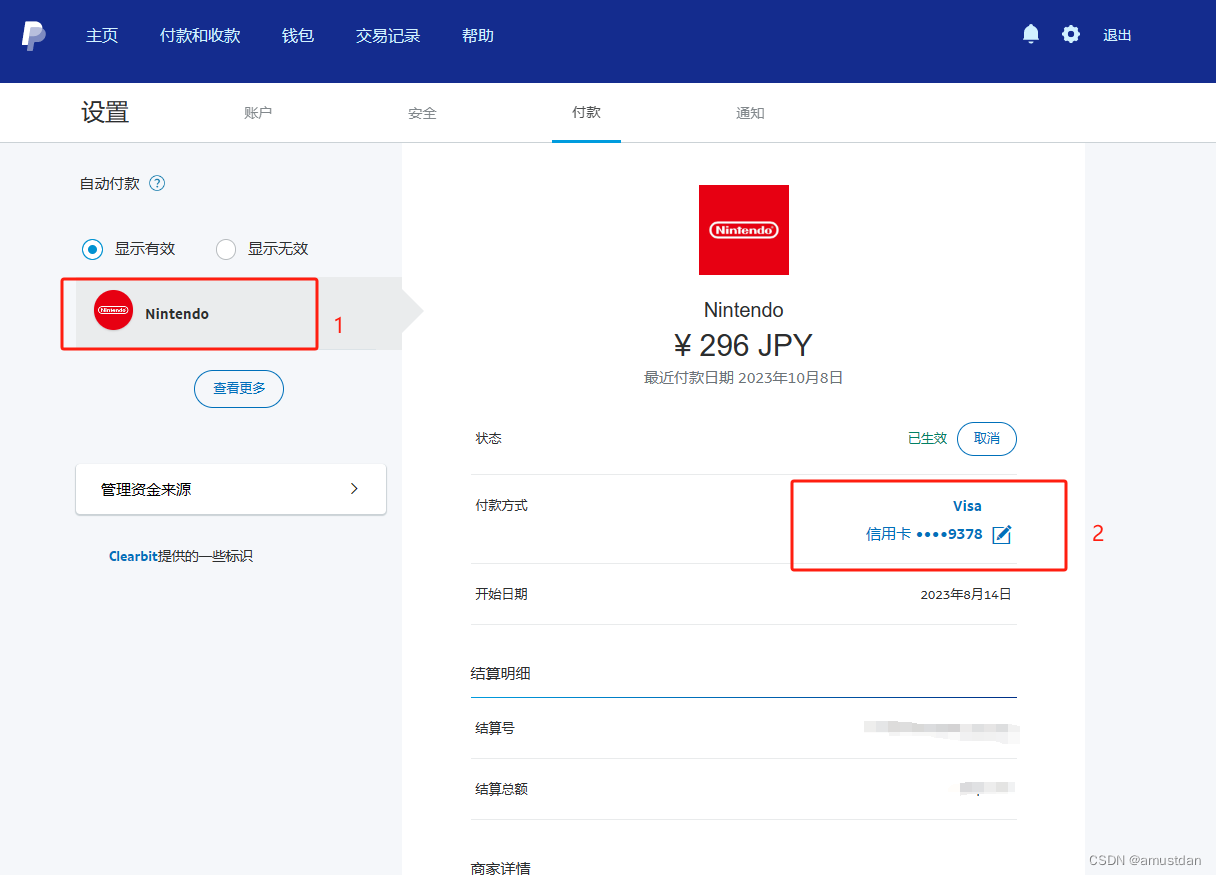
Task: Open the 钱包 menu item
Action: coord(298,35)
